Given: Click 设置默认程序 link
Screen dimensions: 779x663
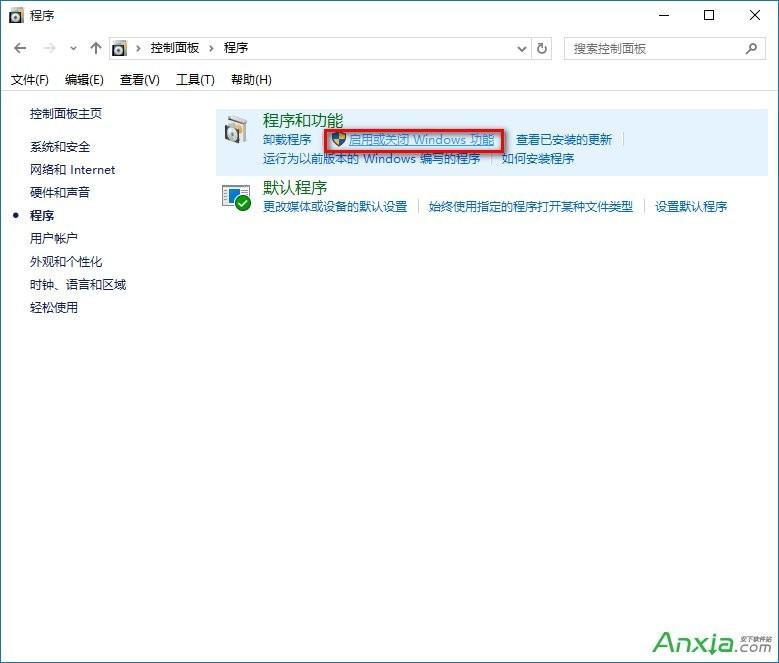Looking at the screenshot, I should tap(691, 207).
